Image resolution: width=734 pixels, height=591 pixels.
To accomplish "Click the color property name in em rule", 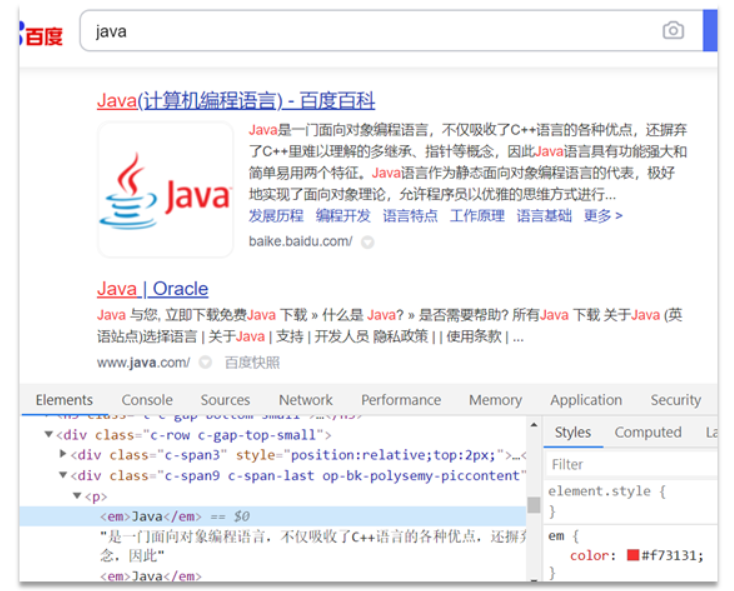I will pyautogui.click(x=589, y=556).
